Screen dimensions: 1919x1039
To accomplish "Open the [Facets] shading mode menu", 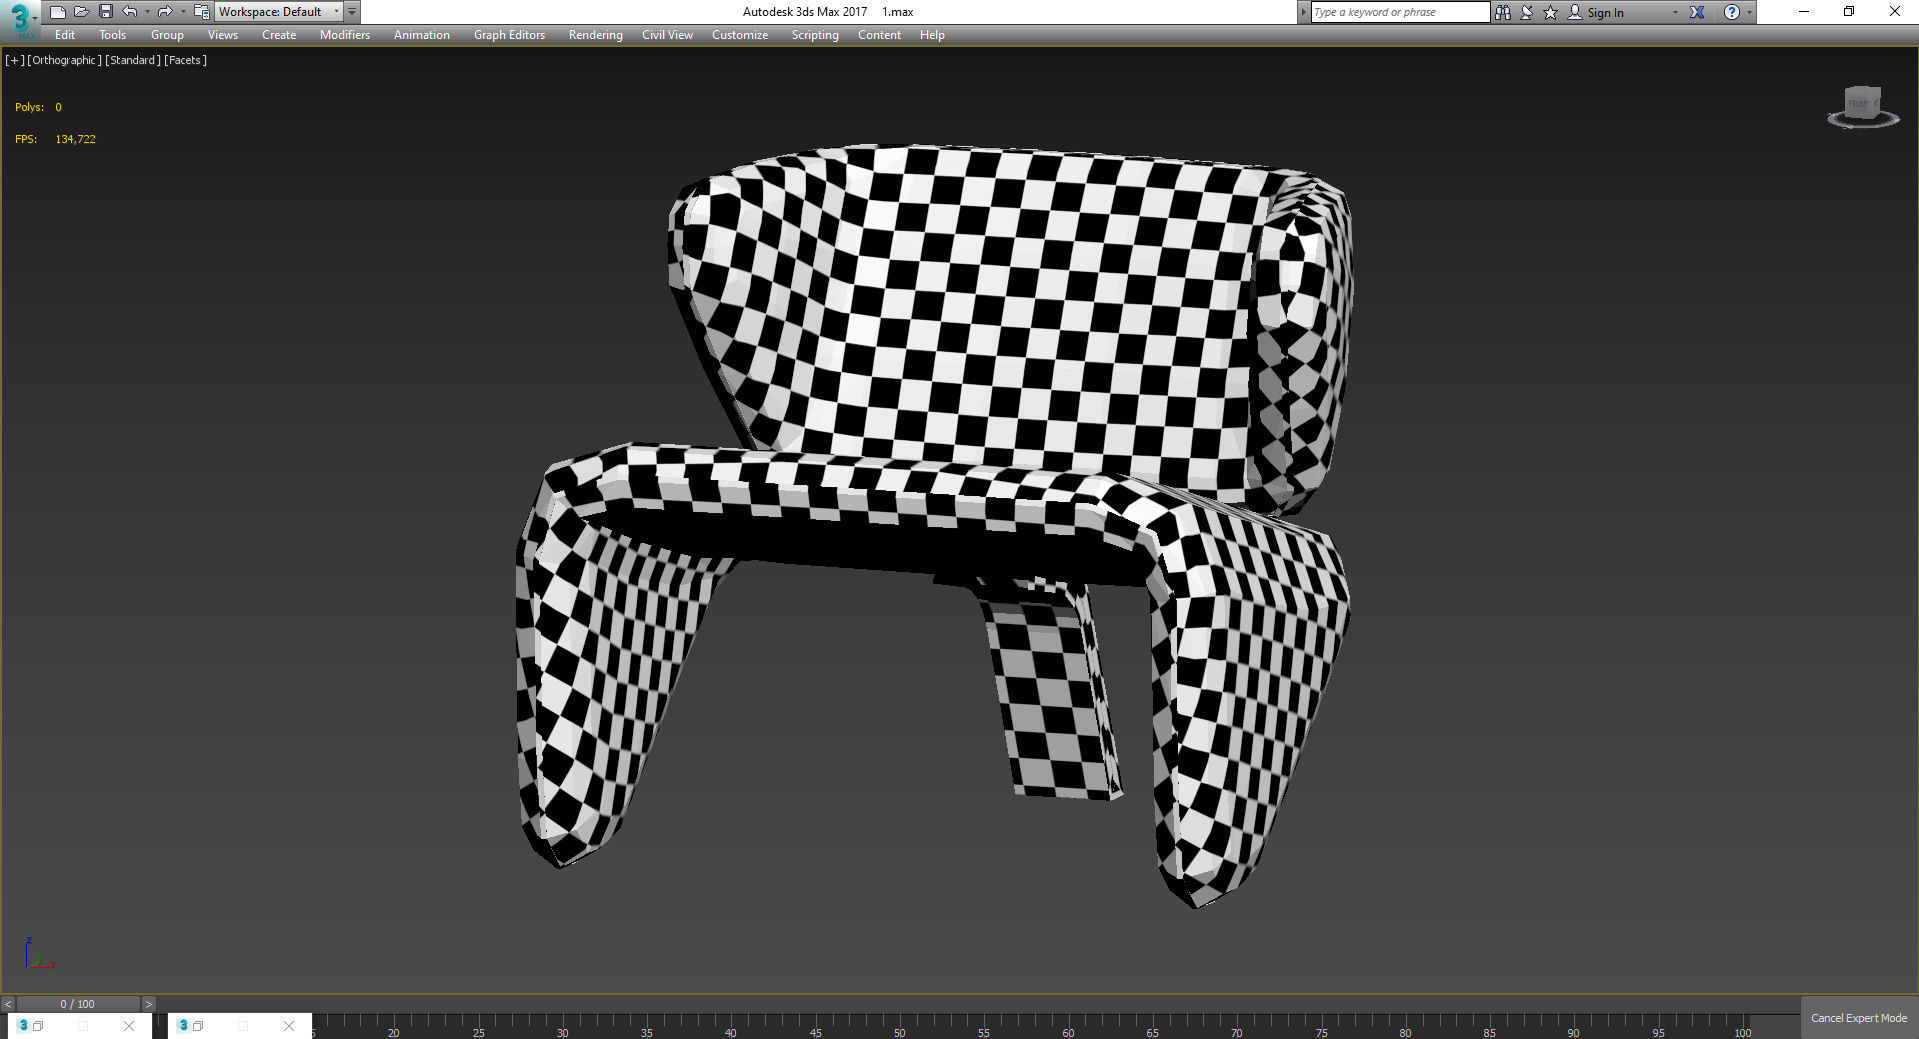I will pyautogui.click(x=186, y=60).
